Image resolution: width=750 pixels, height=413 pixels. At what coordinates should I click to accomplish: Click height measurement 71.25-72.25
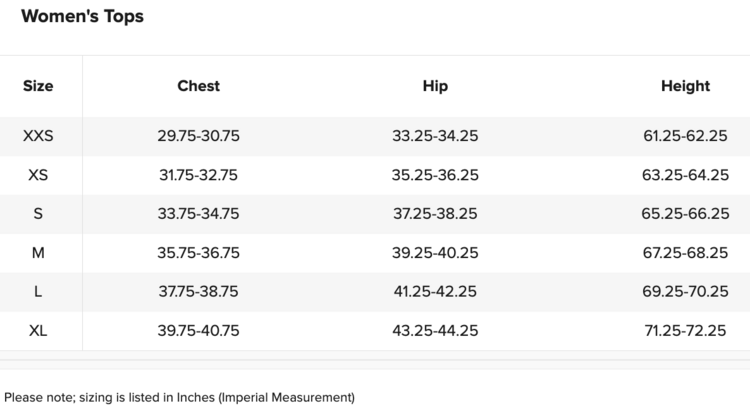(685, 331)
